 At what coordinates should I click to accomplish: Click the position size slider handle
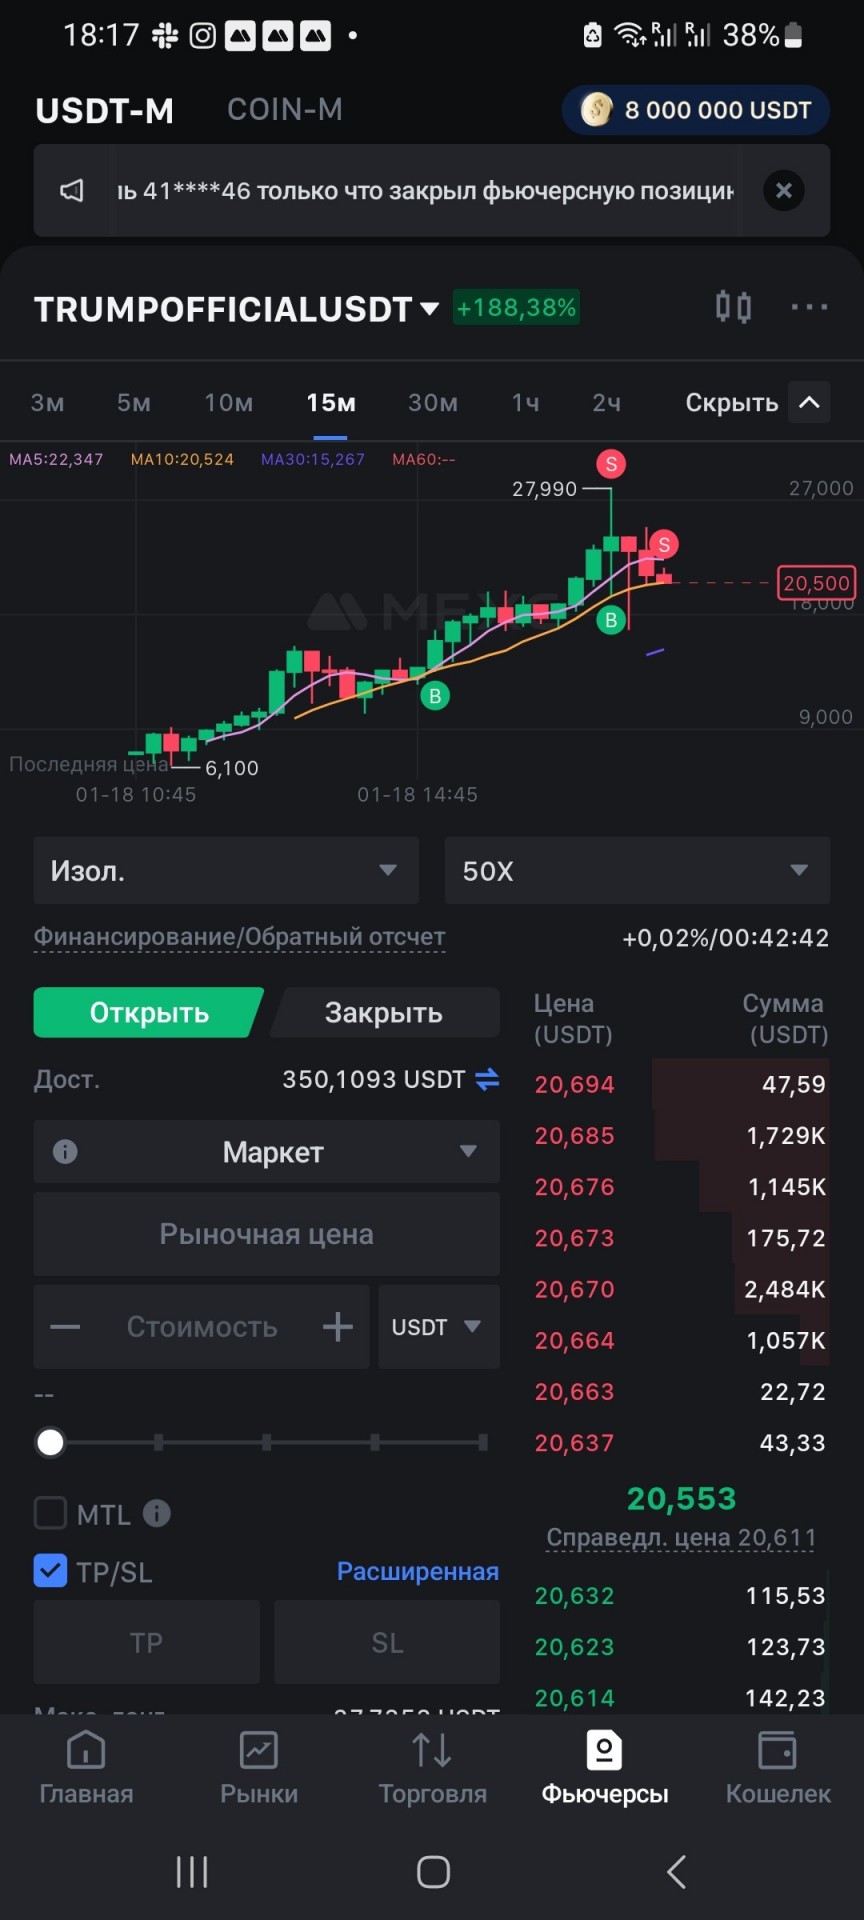pyautogui.click(x=50, y=1442)
